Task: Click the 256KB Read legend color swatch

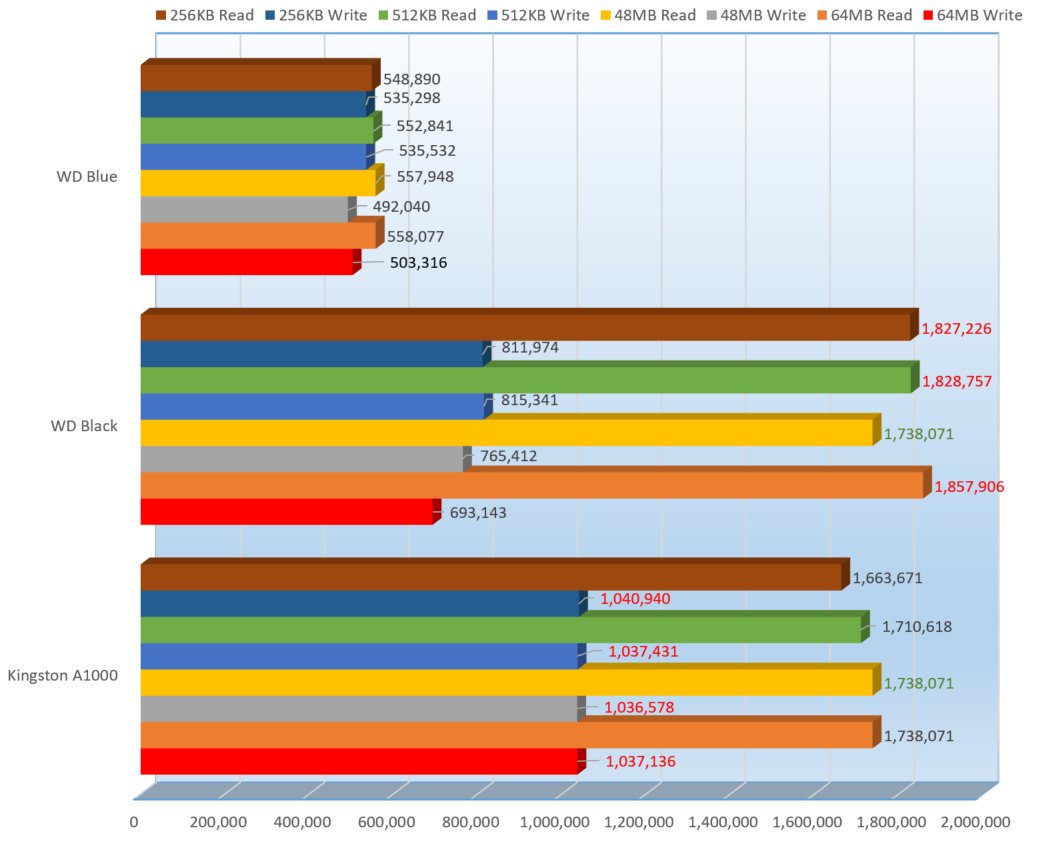Action: tap(161, 15)
